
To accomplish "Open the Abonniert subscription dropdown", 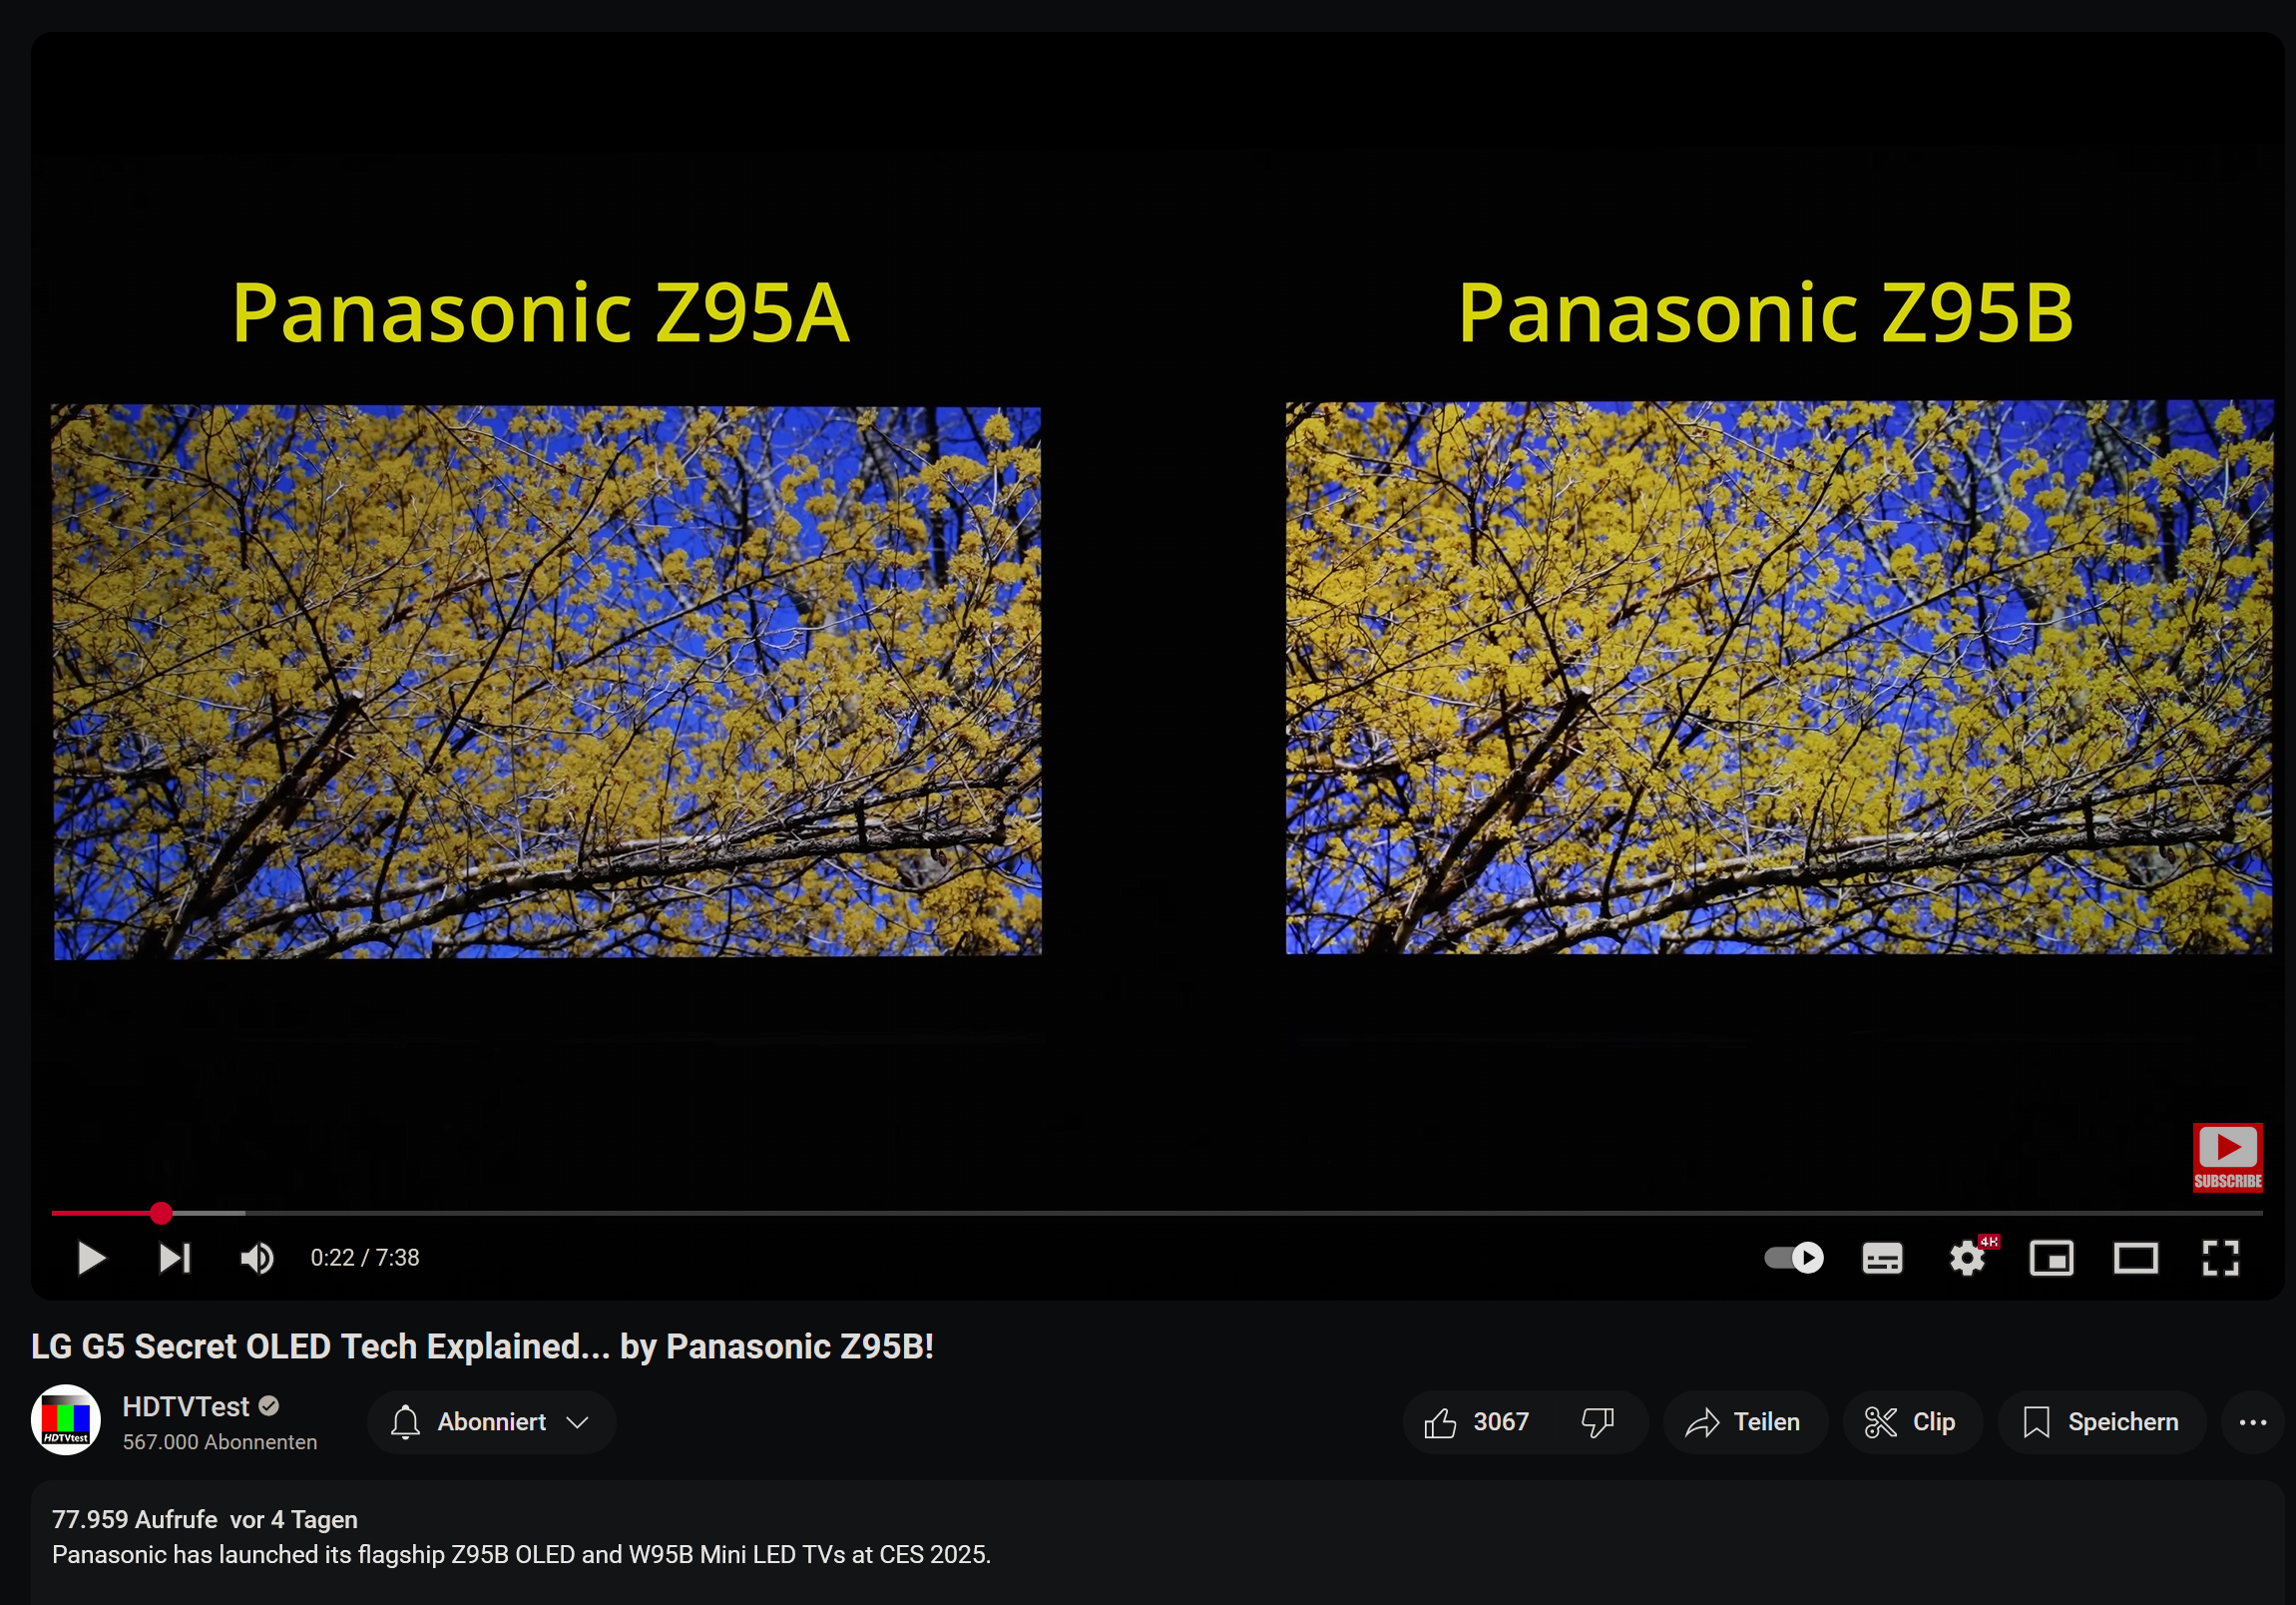I will tap(491, 1422).
